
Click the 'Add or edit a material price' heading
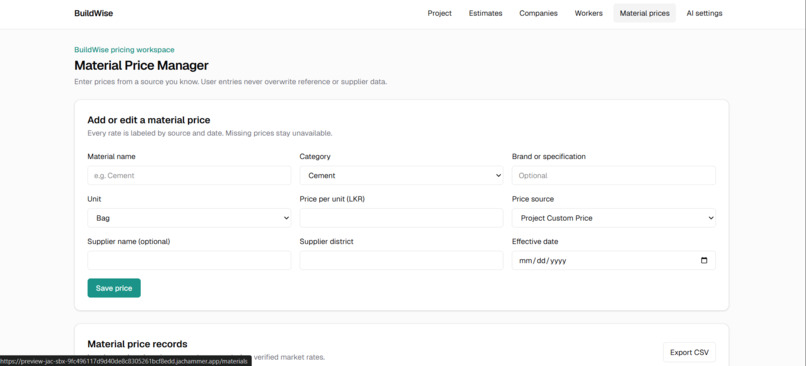[149, 120]
